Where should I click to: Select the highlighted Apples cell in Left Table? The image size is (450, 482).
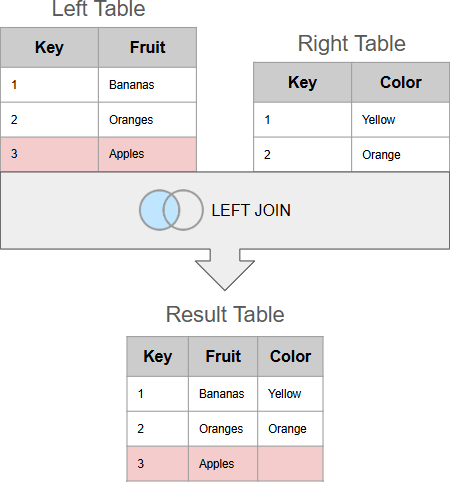click(147, 154)
